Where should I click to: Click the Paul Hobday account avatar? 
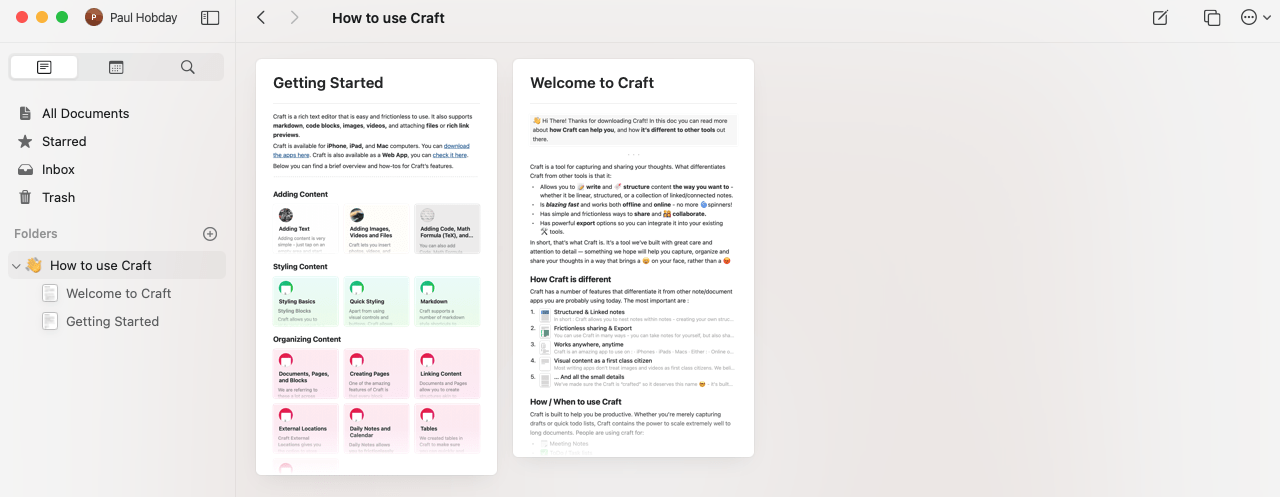click(94, 17)
